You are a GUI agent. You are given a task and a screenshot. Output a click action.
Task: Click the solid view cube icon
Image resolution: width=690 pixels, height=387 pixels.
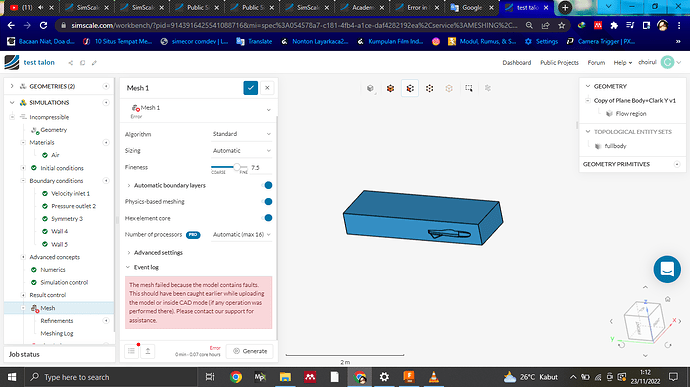(370, 88)
